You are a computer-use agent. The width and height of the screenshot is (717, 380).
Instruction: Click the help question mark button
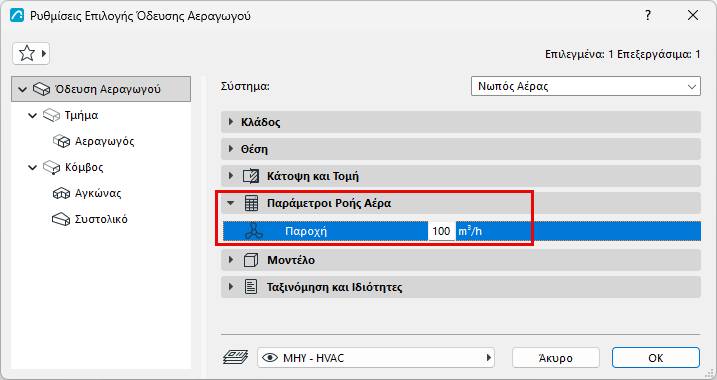(648, 16)
